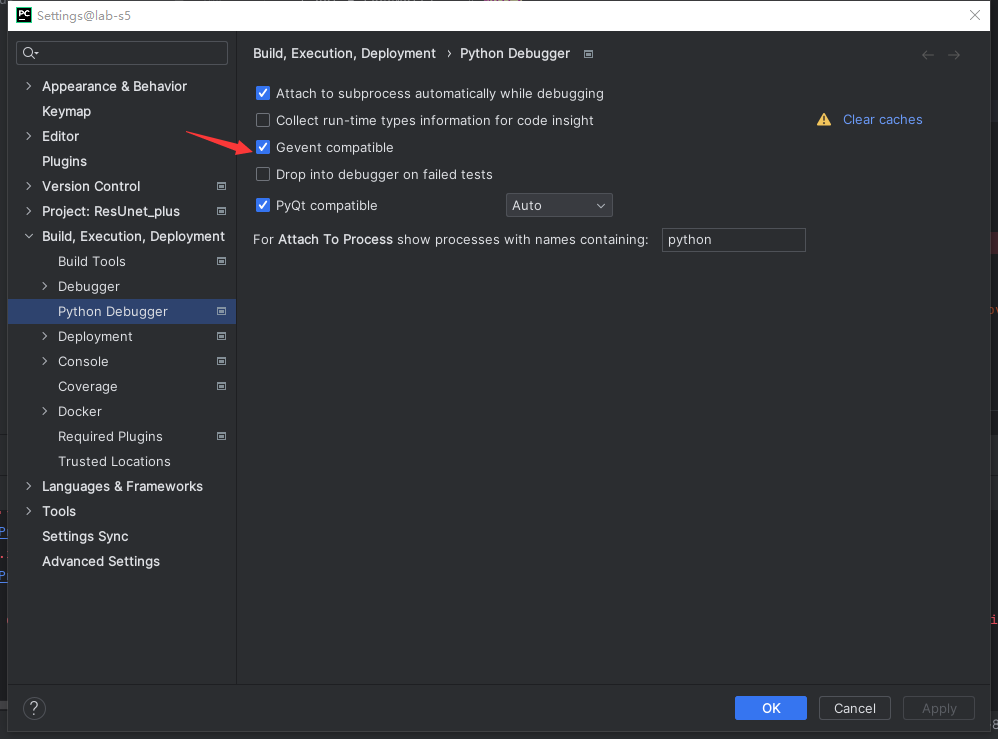Click the project-level icon beside Required Plugins

[221, 437]
